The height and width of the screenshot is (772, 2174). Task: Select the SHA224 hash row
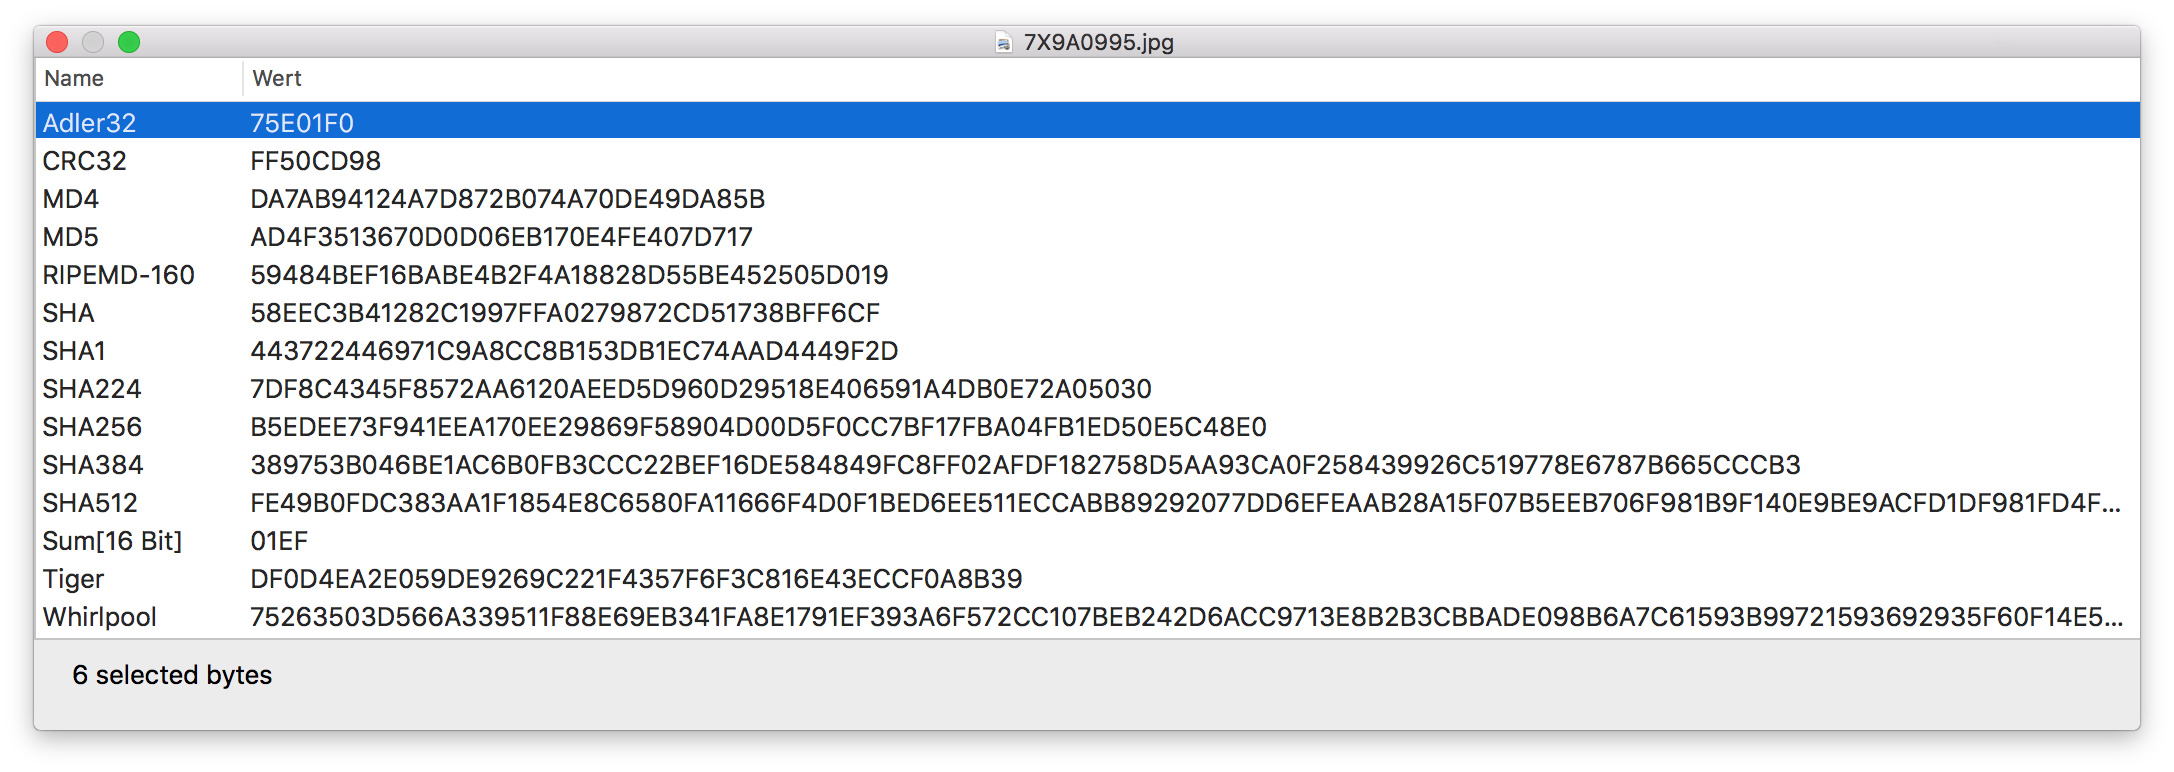[92, 389]
